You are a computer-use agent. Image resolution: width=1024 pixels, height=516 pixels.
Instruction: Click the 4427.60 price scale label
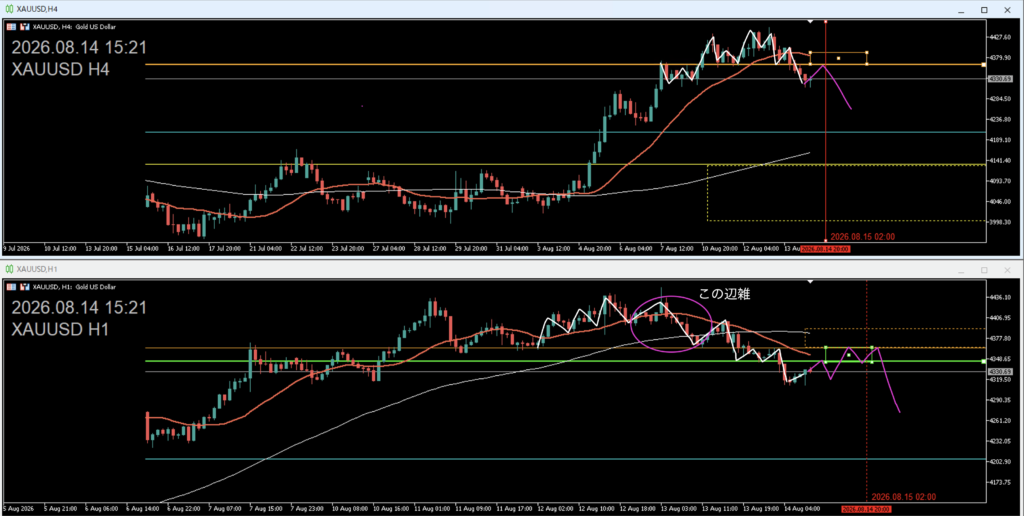point(1000,37)
